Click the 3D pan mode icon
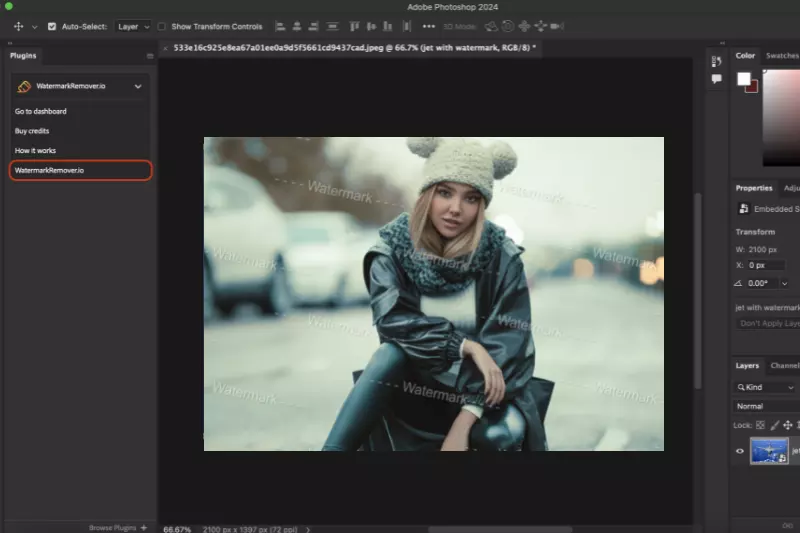 (524, 27)
